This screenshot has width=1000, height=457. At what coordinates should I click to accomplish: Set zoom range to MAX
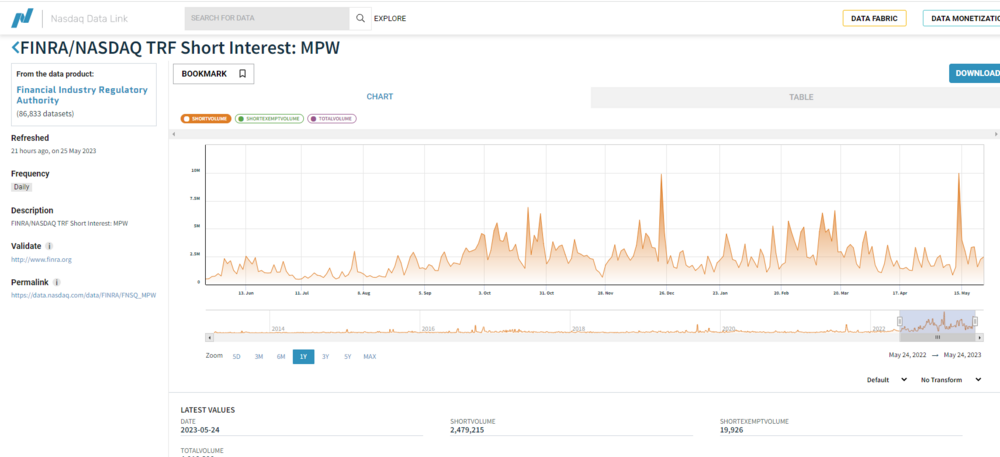[370, 357]
